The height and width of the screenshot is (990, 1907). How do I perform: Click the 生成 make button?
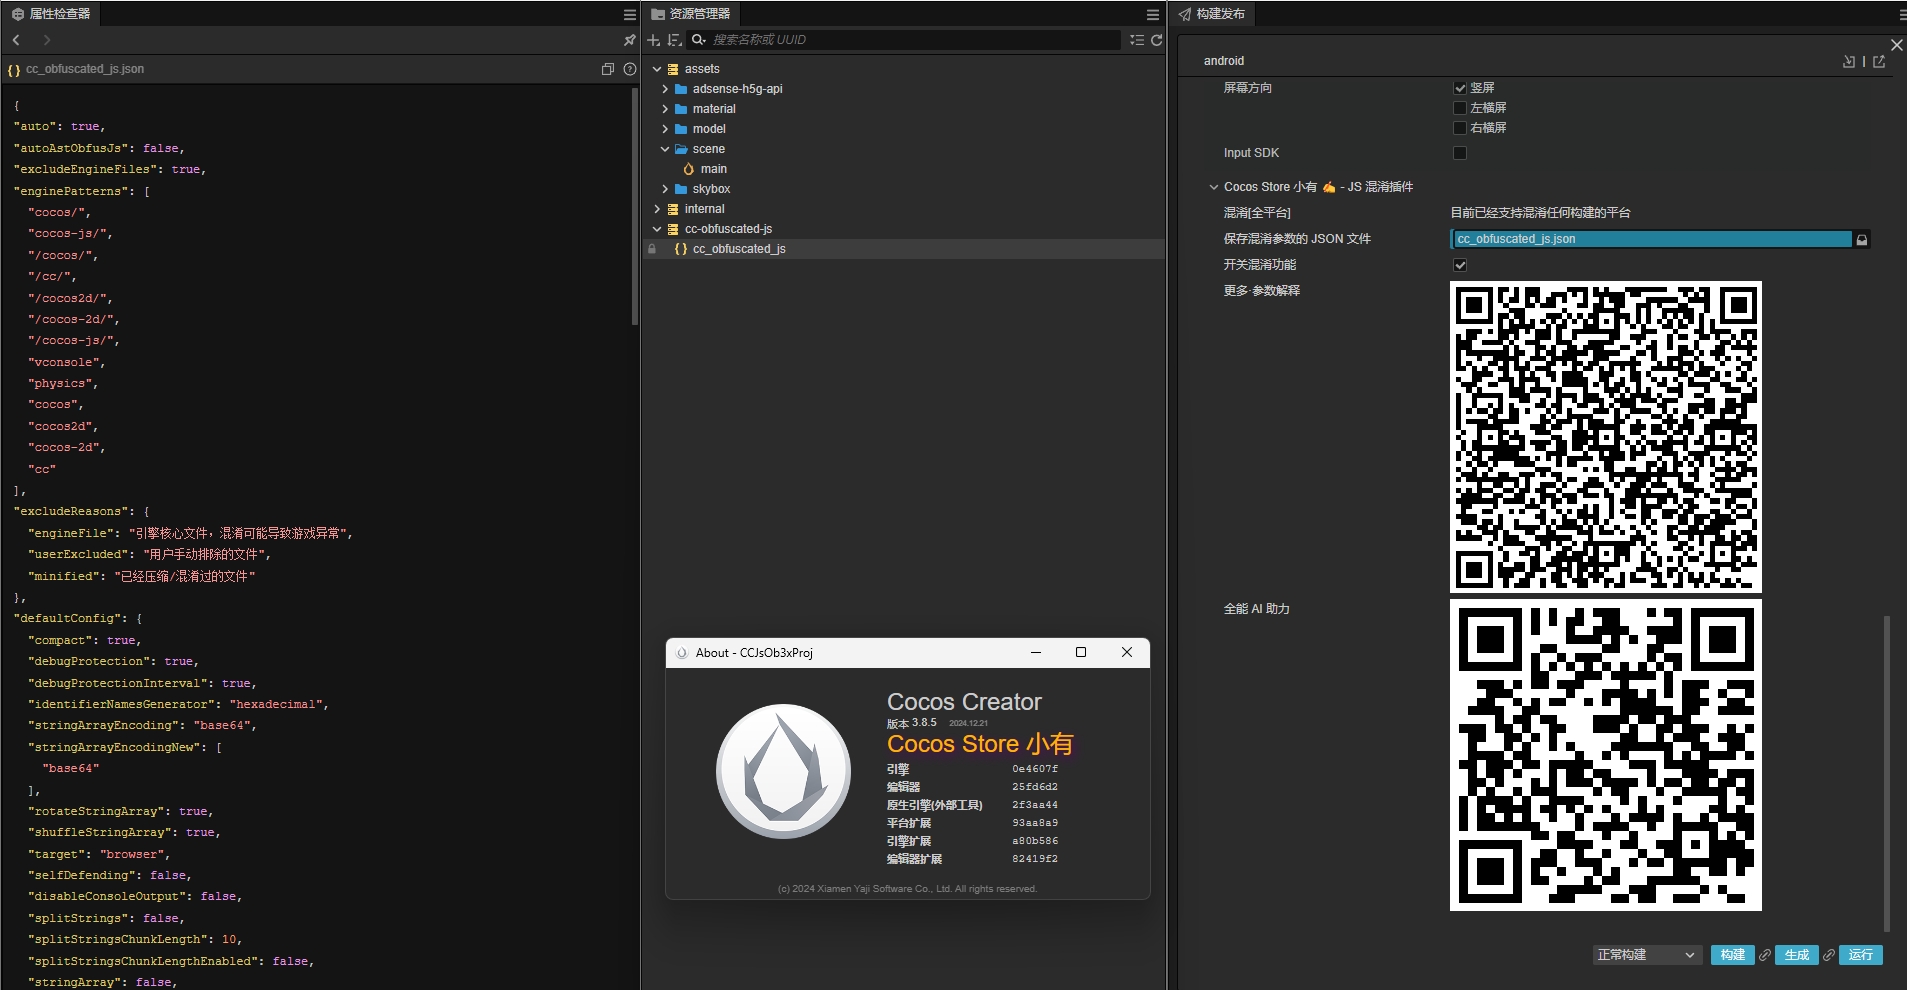[x=1797, y=955]
